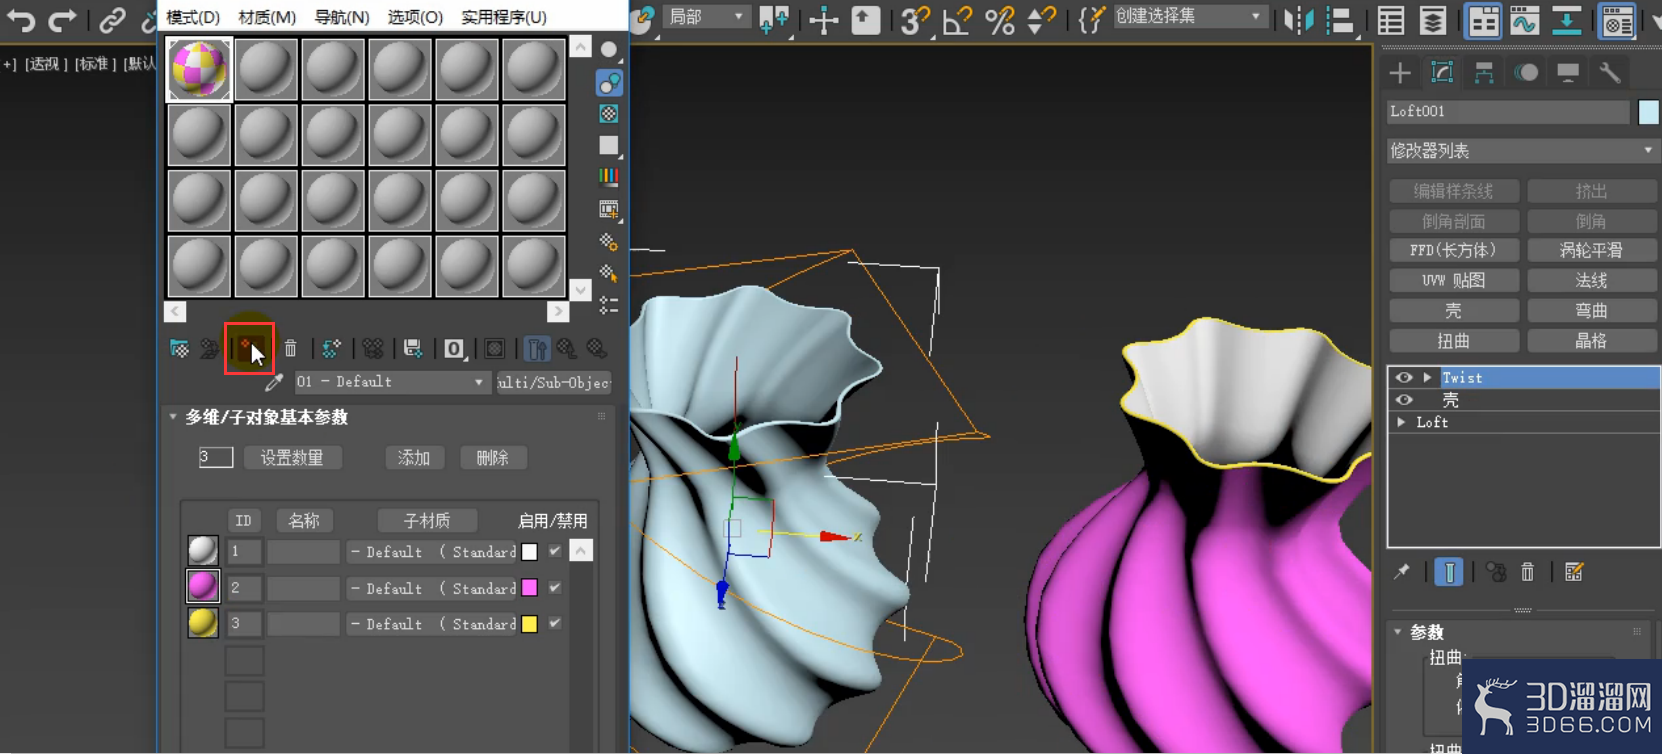Open 模式(D) menu

click(193, 17)
